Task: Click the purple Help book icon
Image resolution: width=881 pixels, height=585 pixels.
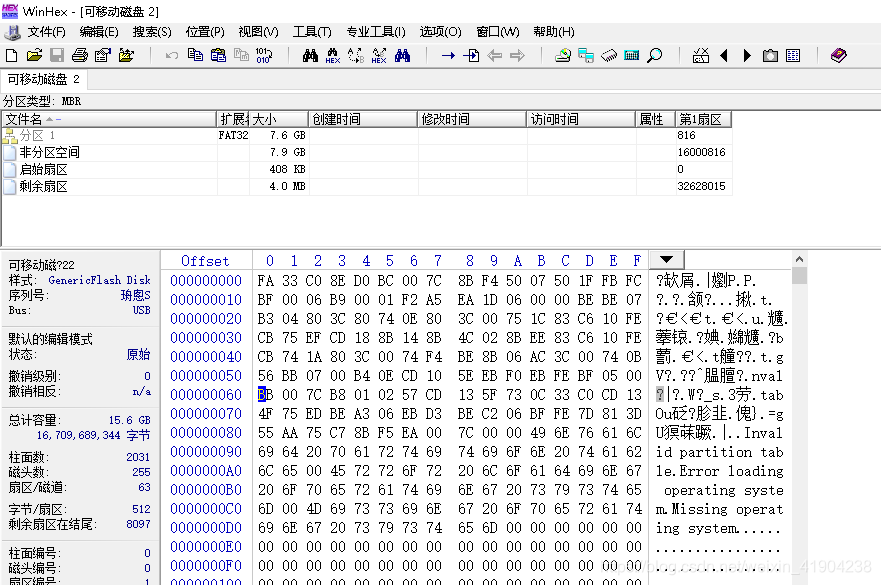Action: (x=838, y=55)
